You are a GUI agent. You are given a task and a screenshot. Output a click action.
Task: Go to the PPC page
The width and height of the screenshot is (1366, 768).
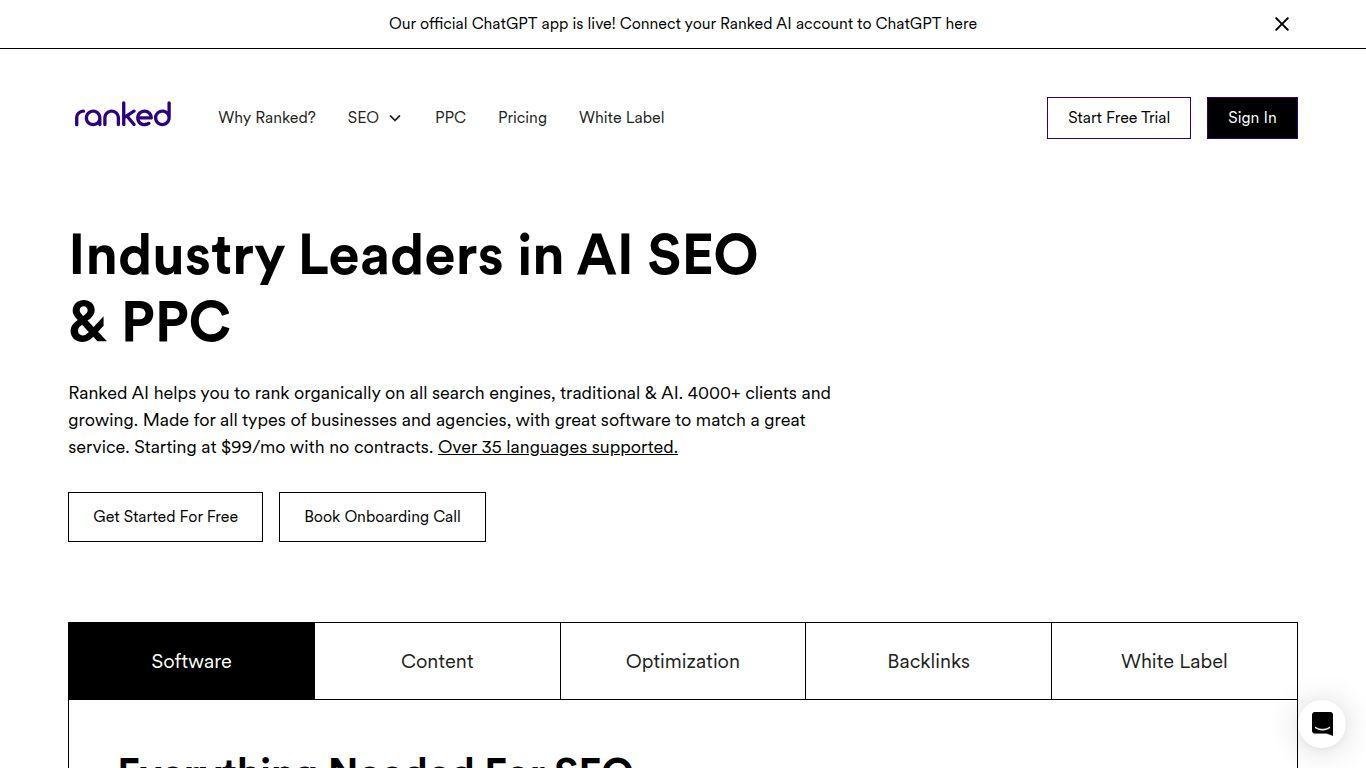(450, 118)
